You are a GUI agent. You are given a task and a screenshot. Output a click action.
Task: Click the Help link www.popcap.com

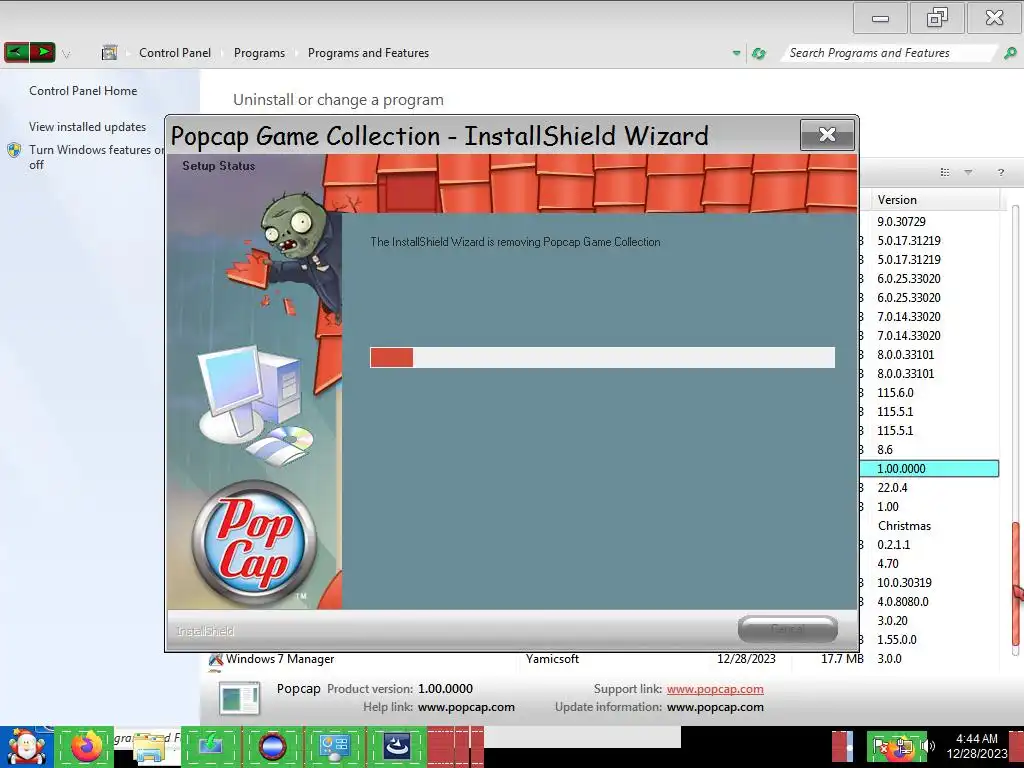click(x=466, y=707)
